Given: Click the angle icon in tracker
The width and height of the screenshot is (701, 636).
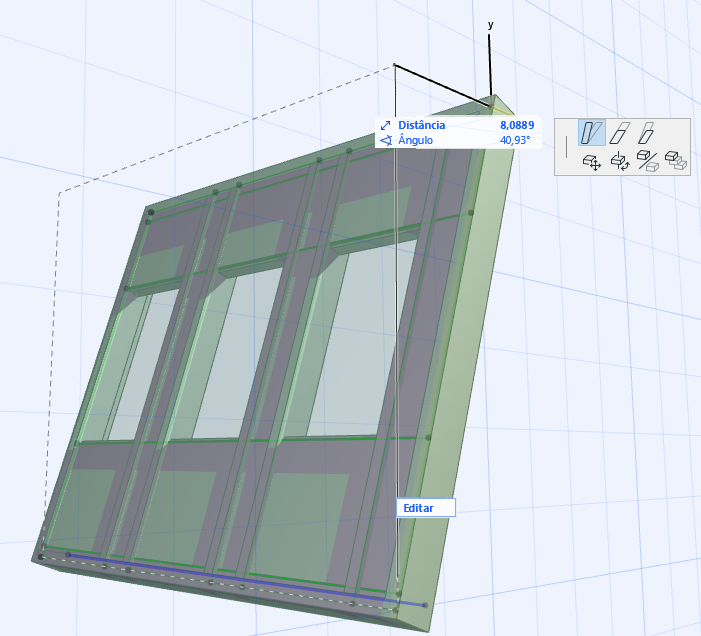Looking at the screenshot, I should coord(386,141).
